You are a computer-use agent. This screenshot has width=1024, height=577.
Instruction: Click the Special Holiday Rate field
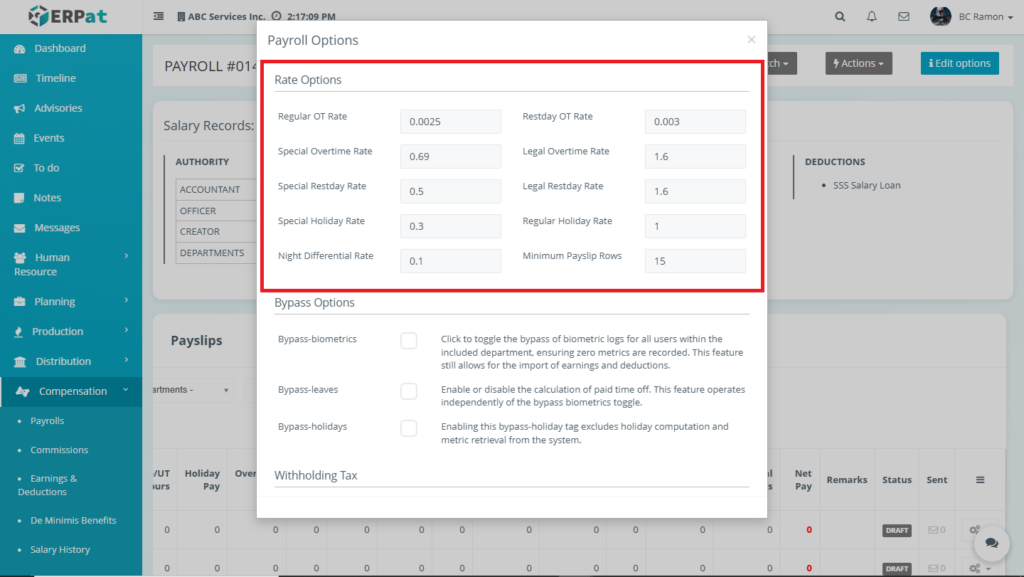coord(451,226)
